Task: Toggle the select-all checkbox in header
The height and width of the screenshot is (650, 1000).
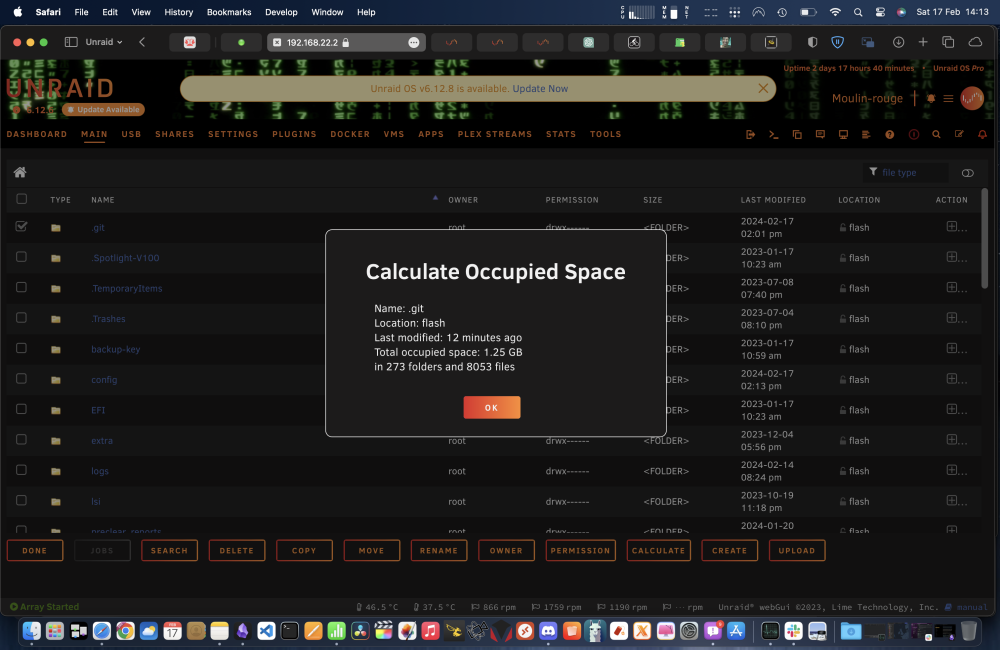Action: point(22,199)
